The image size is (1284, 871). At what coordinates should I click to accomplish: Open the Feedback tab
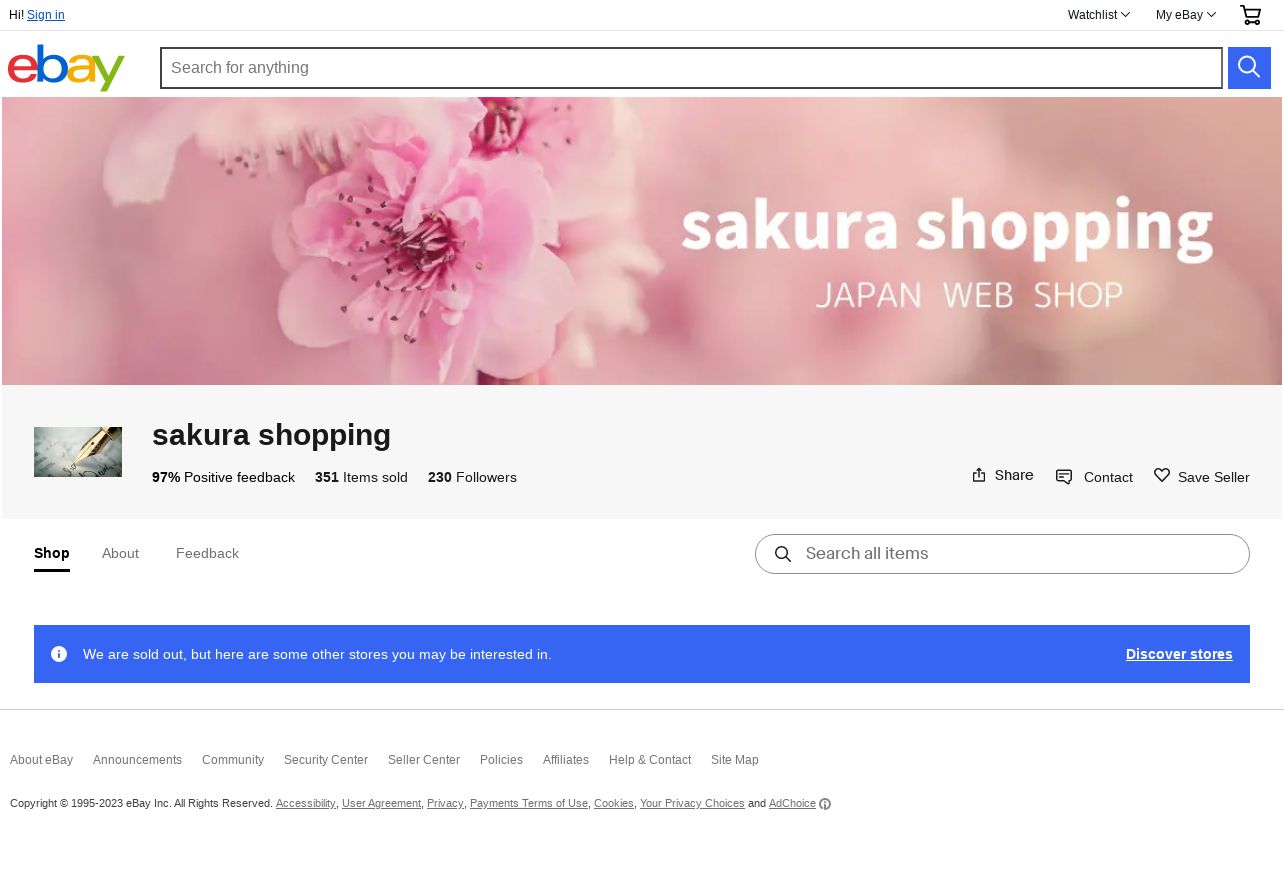[207, 553]
